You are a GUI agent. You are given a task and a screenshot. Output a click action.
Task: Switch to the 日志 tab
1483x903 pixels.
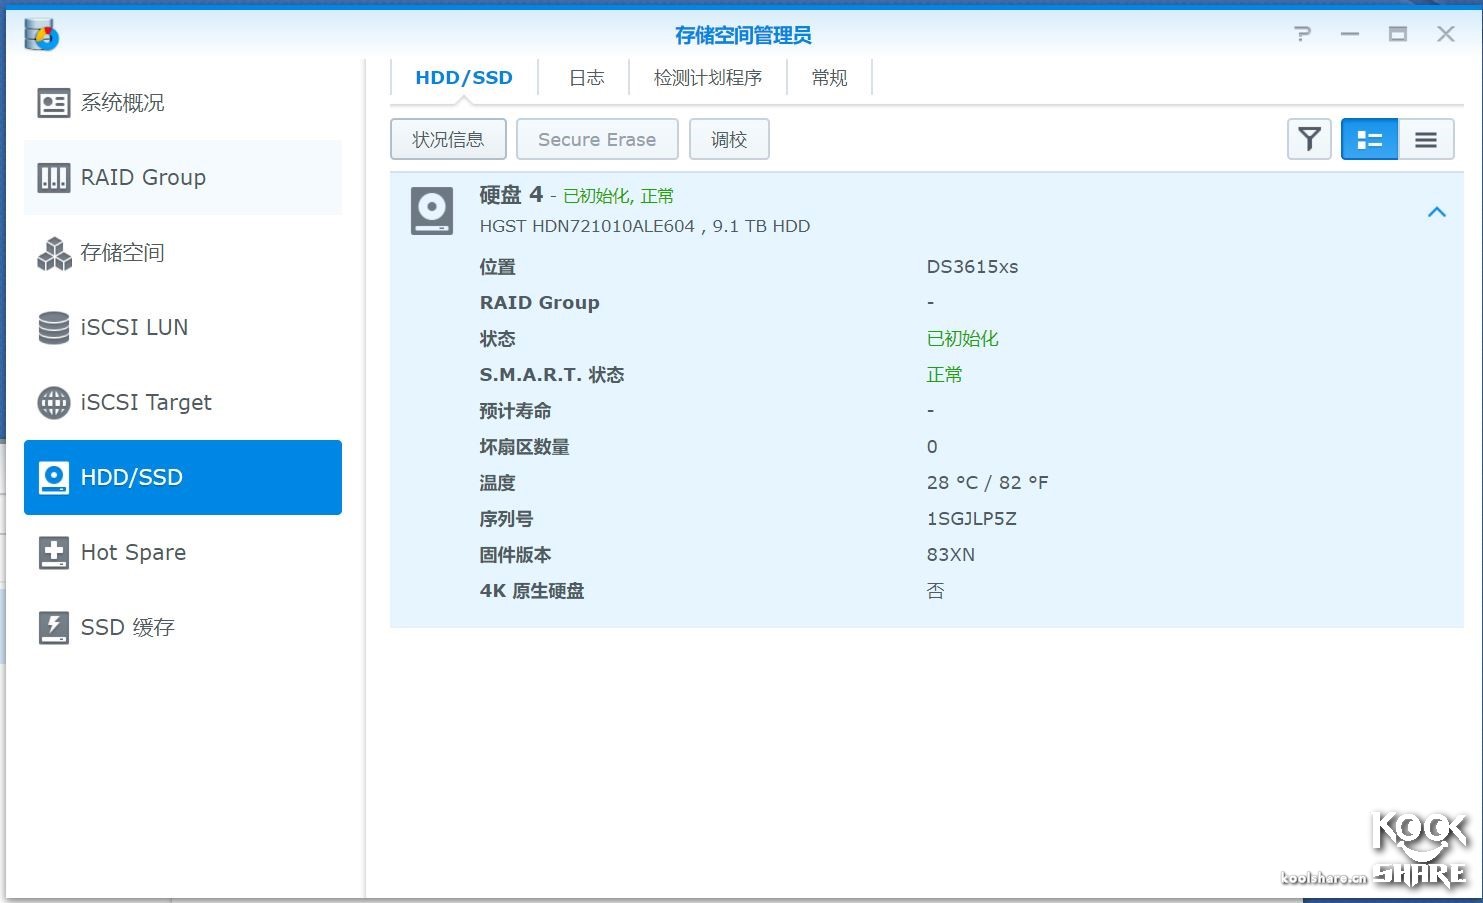point(585,76)
